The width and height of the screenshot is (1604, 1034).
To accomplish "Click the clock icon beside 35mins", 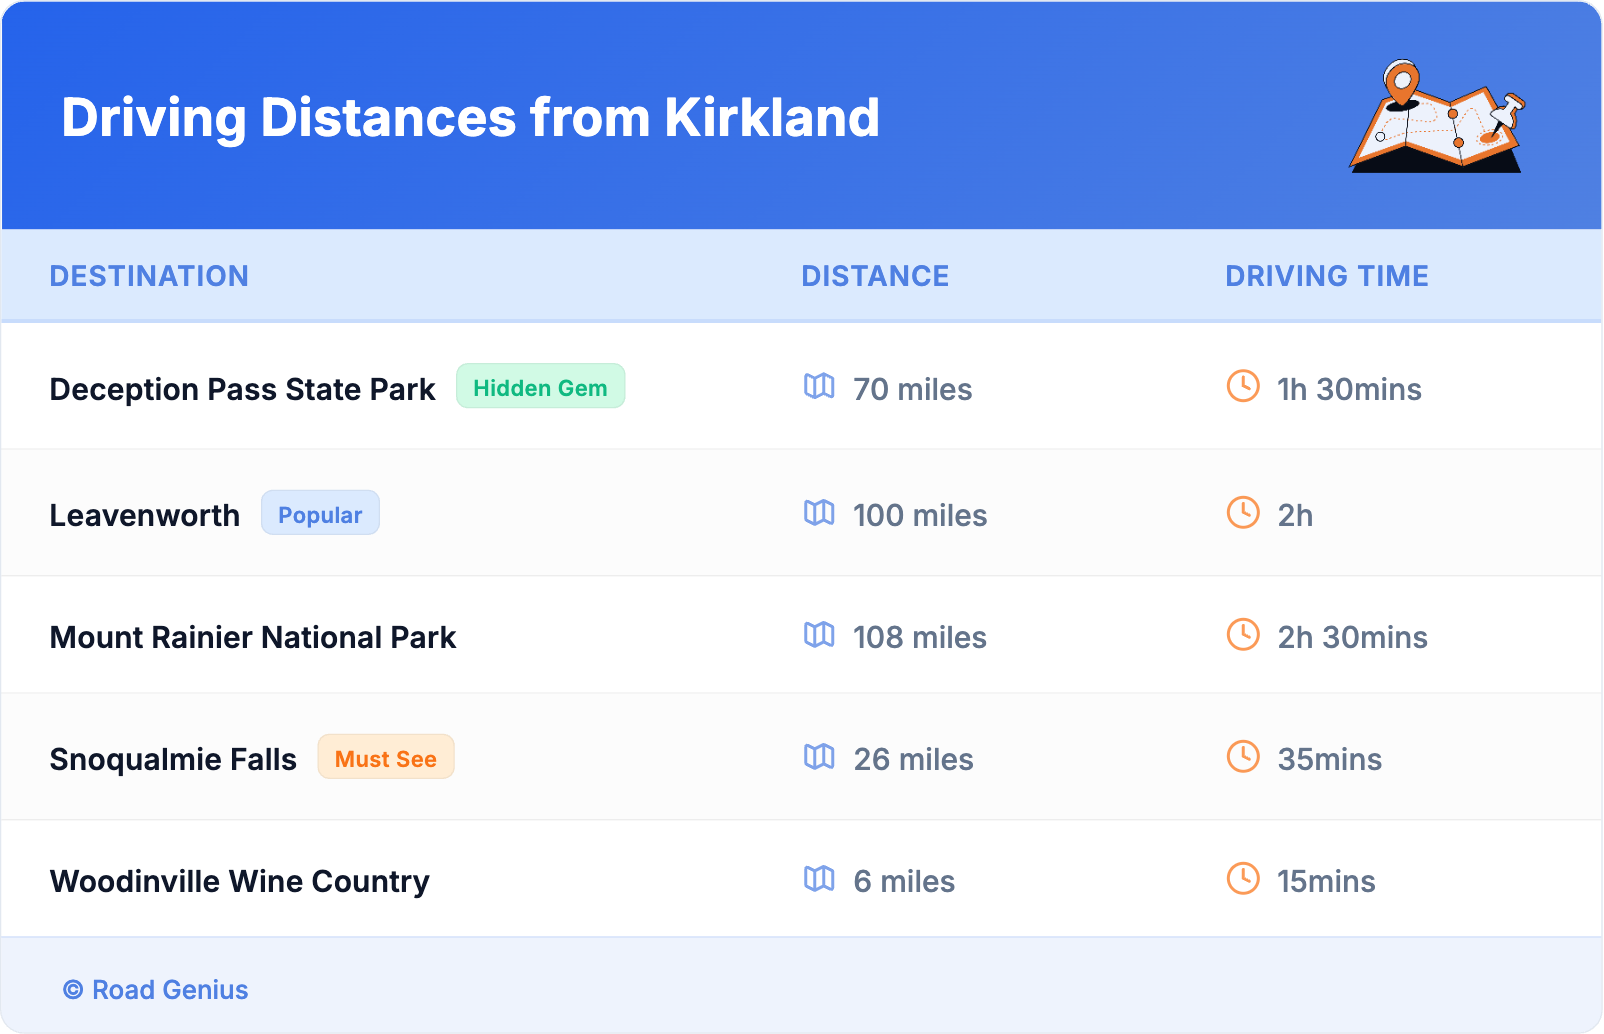I will [x=1243, y=757].
